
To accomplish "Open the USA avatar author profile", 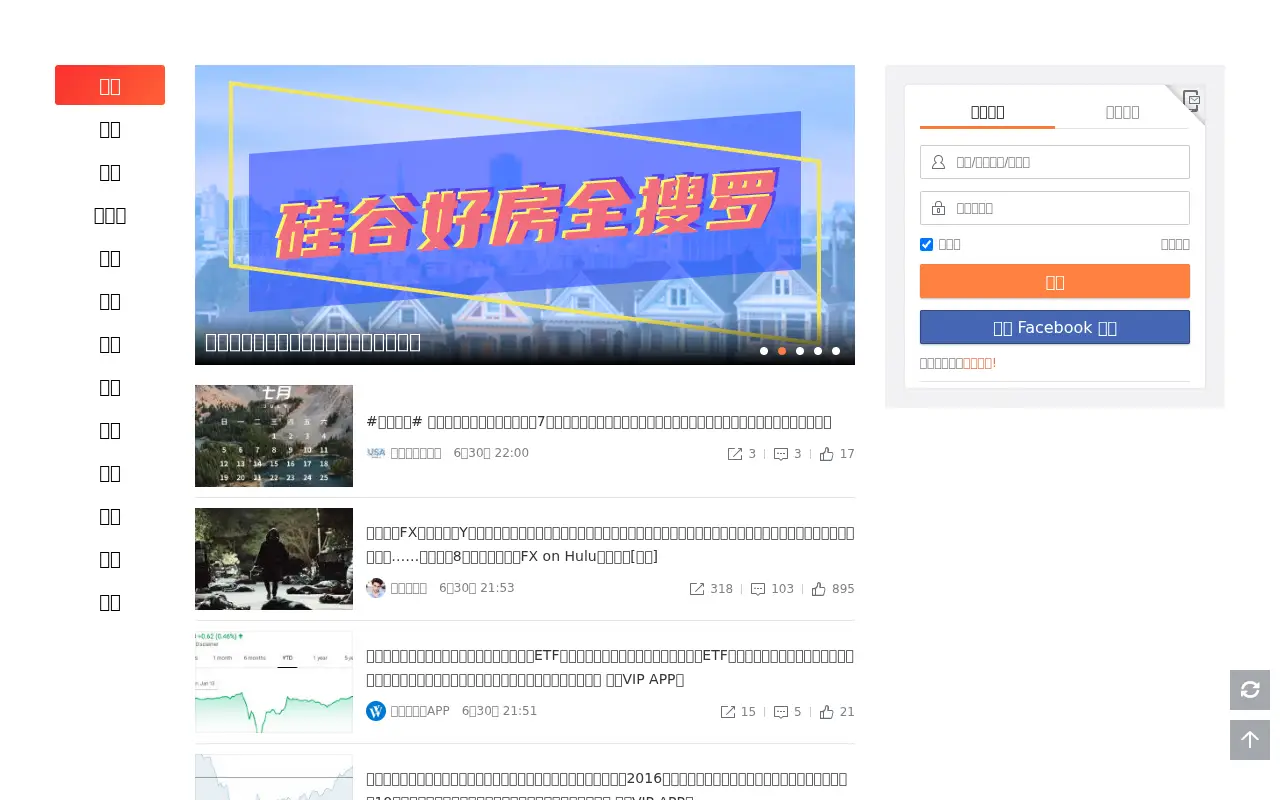I will (376, 453).
